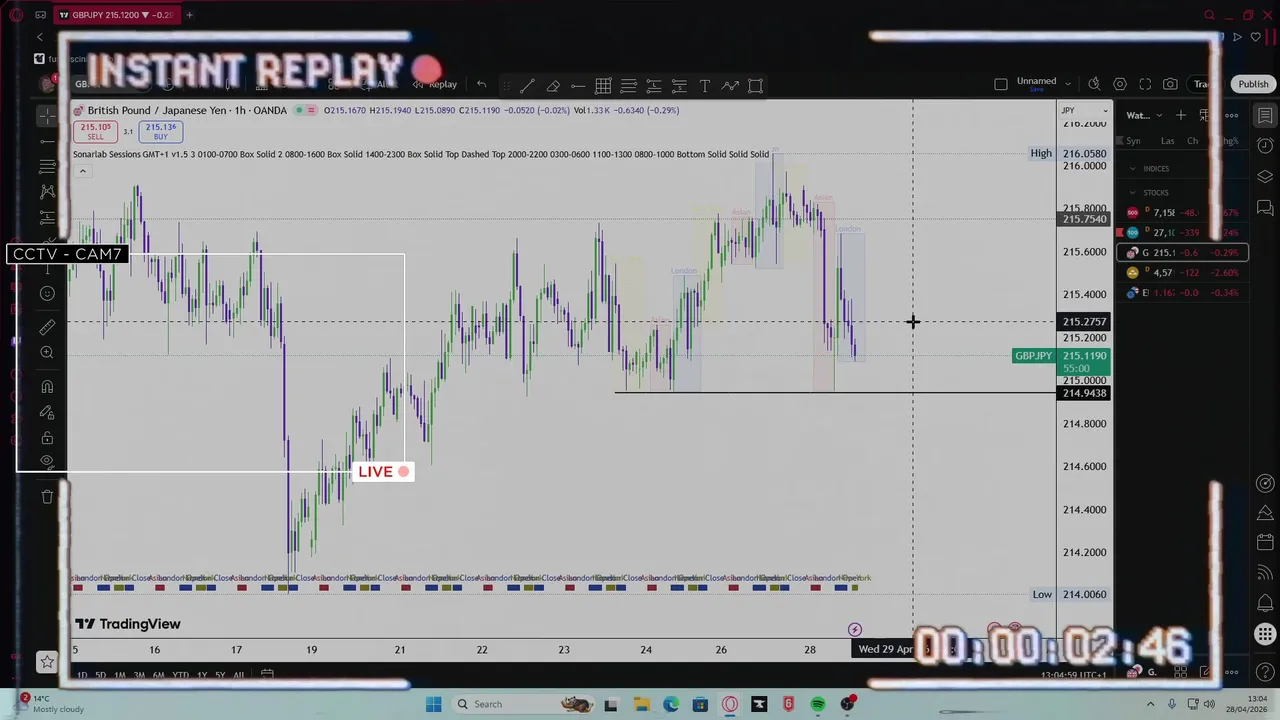1280x720 pixels.
Task: Select the zoom in magnifier tool
Action: coord(47,352)
